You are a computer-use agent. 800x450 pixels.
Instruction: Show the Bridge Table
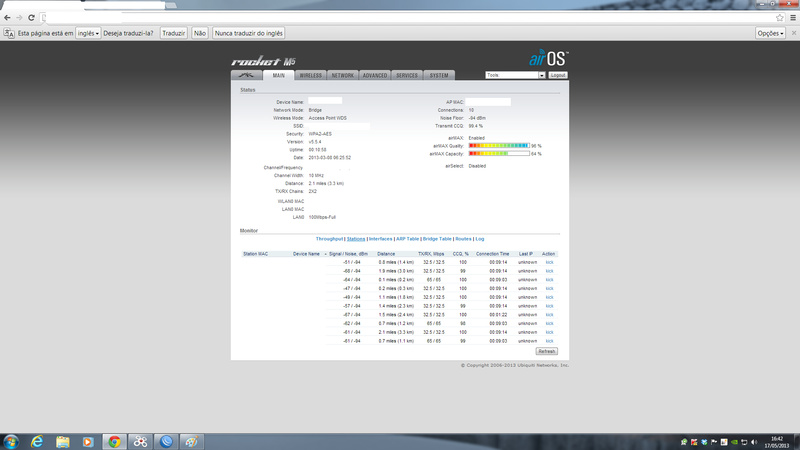coord(437,239)
